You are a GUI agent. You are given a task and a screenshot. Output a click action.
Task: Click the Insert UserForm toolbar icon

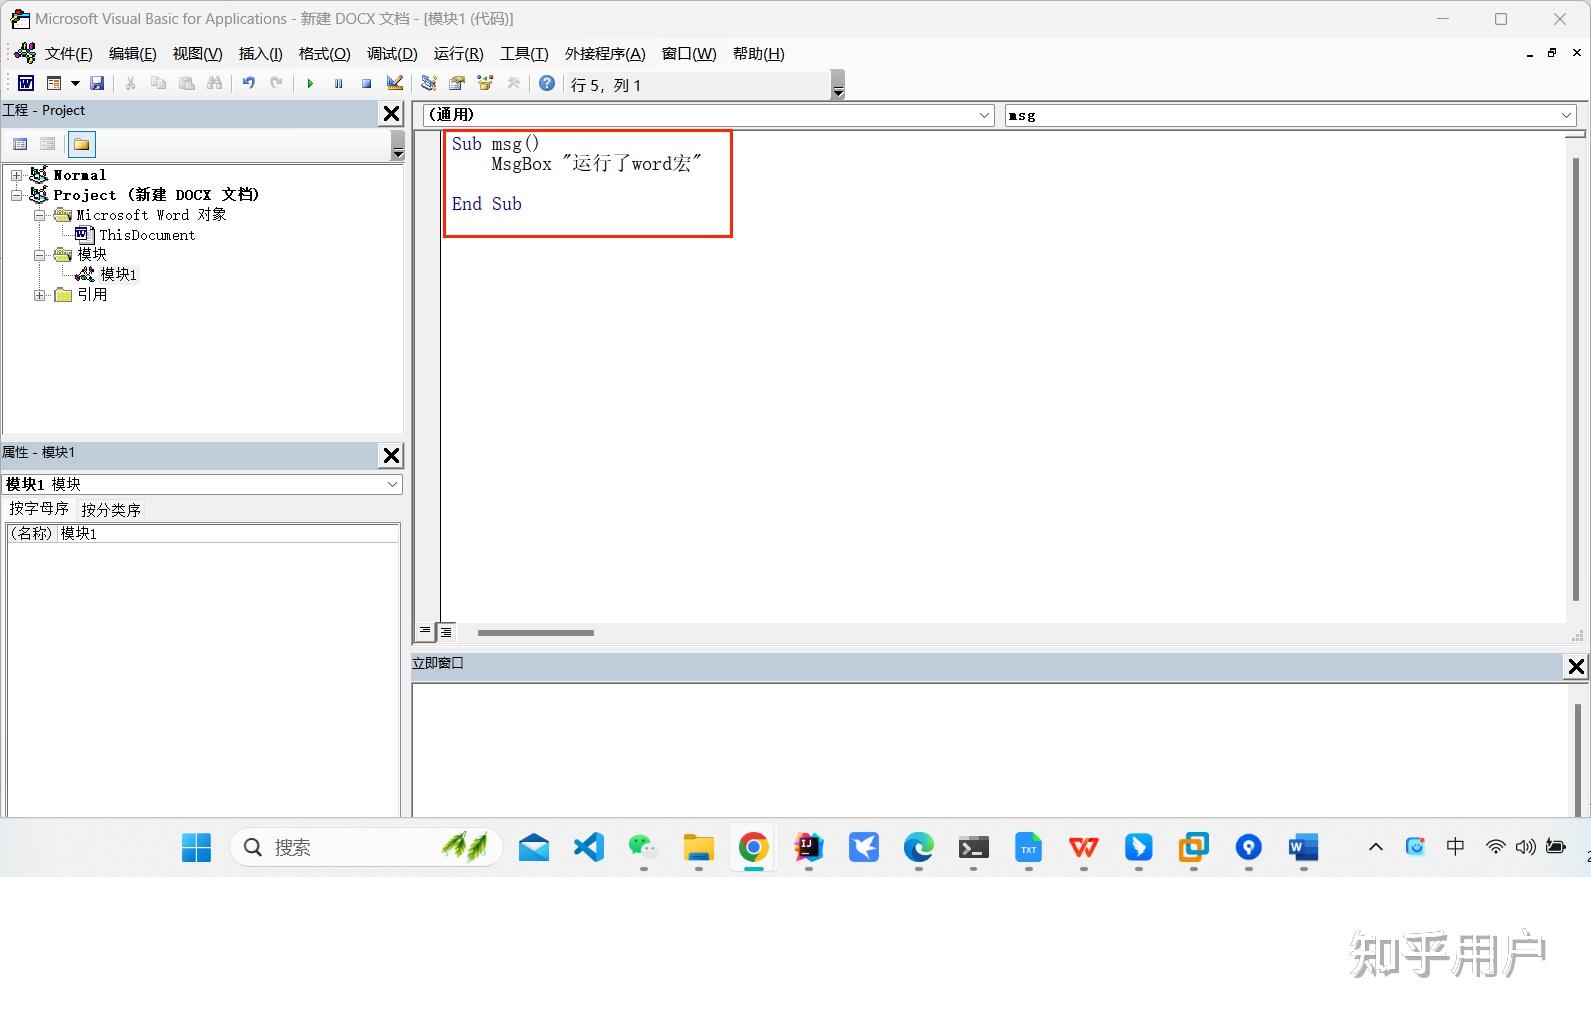point(54,84)
